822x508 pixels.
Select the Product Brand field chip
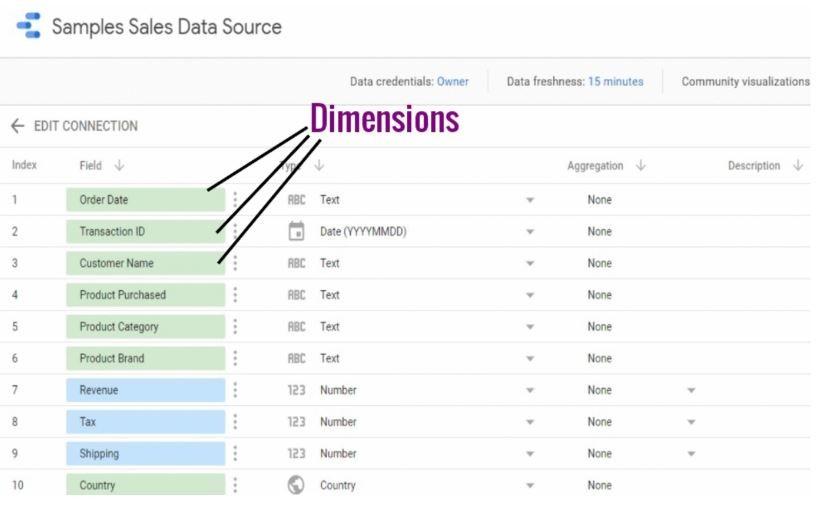pyautogui.click(x=146, y=358)
